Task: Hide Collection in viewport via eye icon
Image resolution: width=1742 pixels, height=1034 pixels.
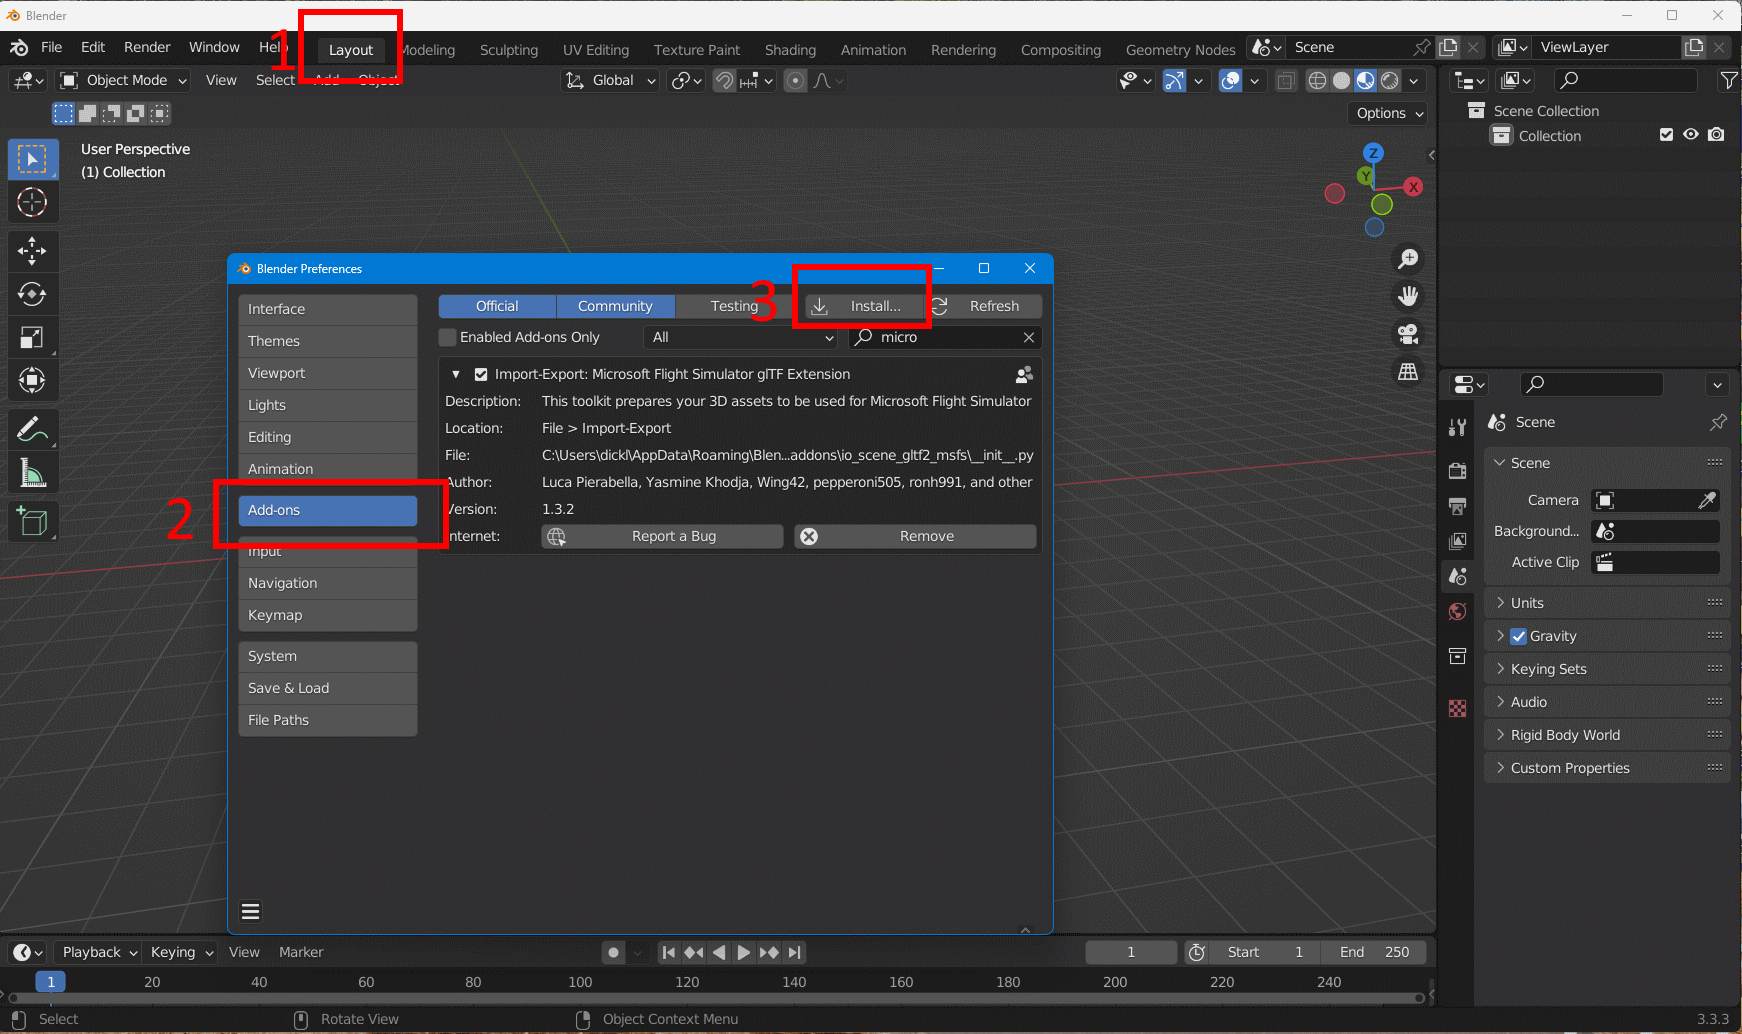Action: (x=1691, y=135)
